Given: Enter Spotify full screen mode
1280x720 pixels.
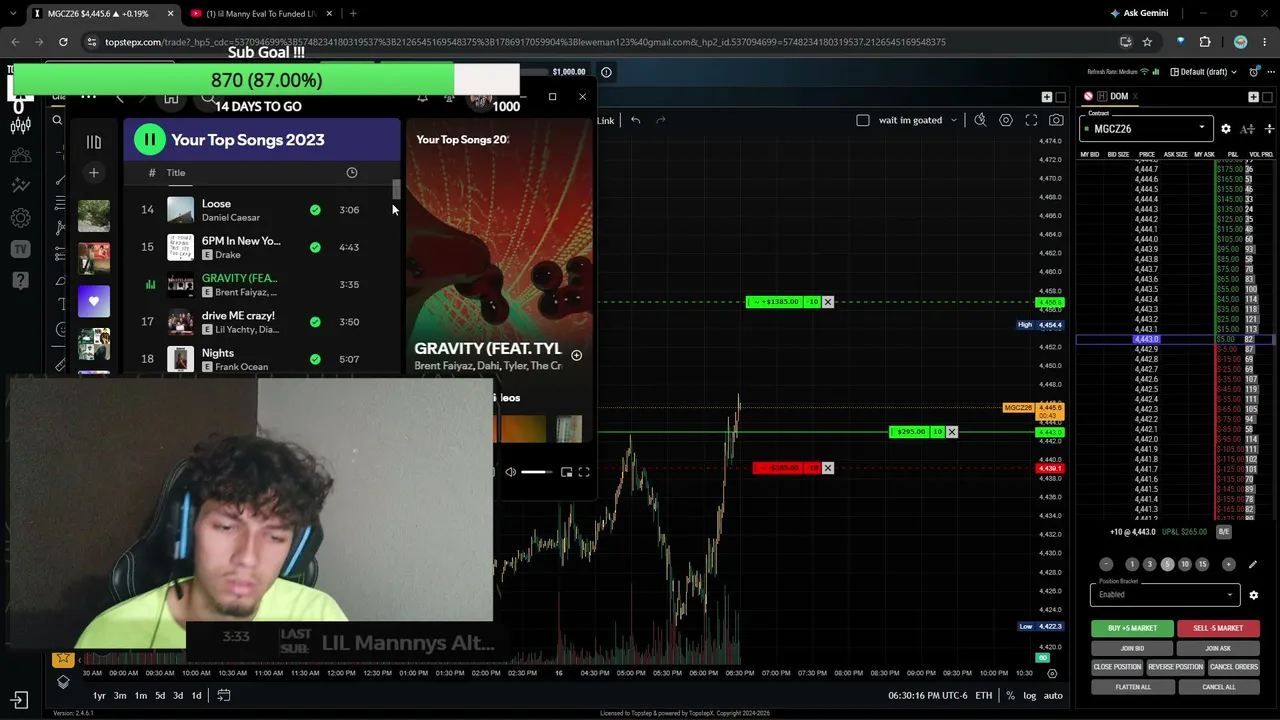Looking at the screenshot, I should [x=584, y=472].
